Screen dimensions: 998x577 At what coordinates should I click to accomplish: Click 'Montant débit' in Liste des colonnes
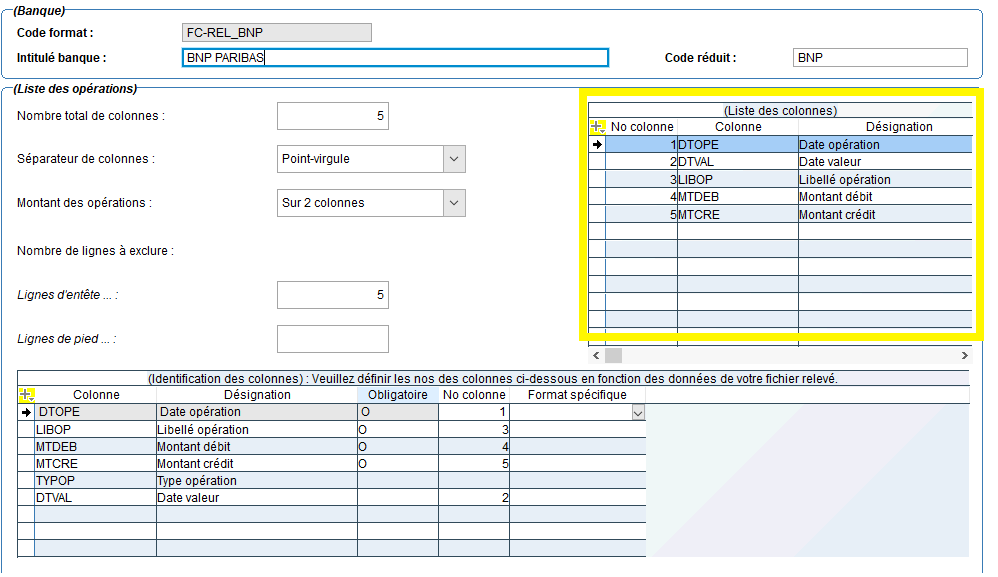pyautogui.click(x=885, y=197)
